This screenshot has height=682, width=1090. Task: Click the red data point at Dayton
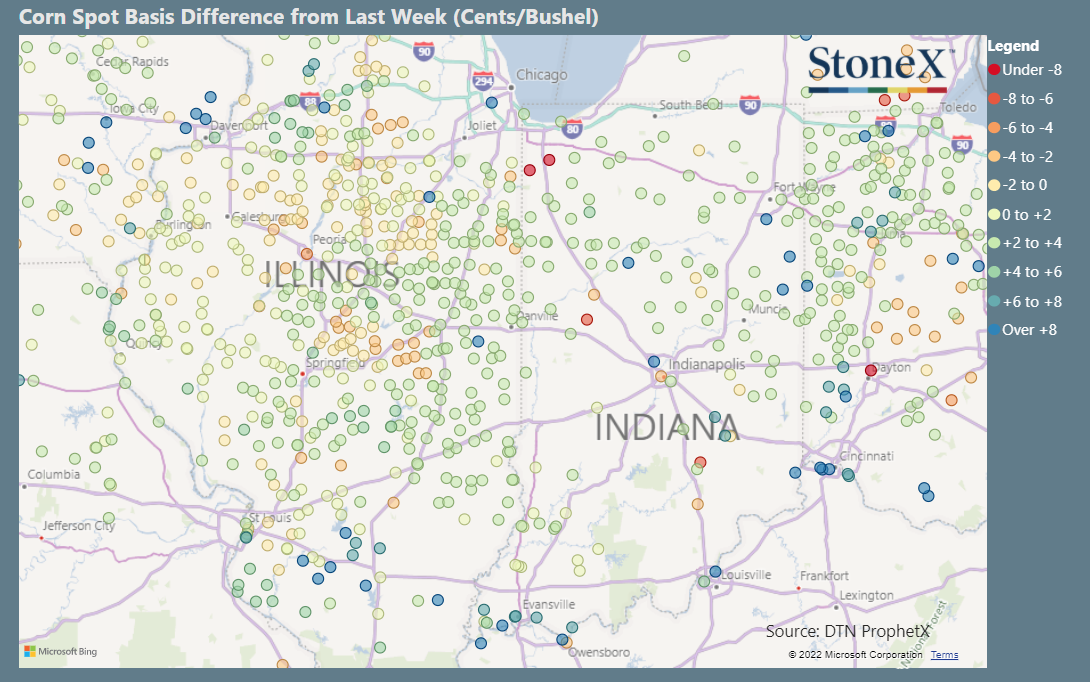tap(870, 371)
